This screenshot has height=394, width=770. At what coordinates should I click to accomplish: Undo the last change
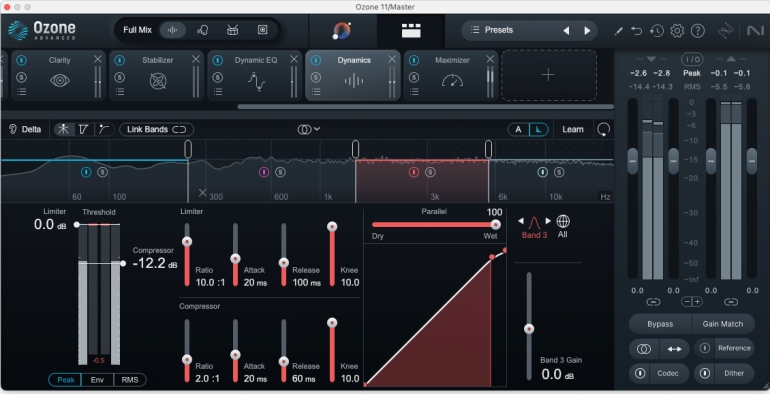[637, 31]
